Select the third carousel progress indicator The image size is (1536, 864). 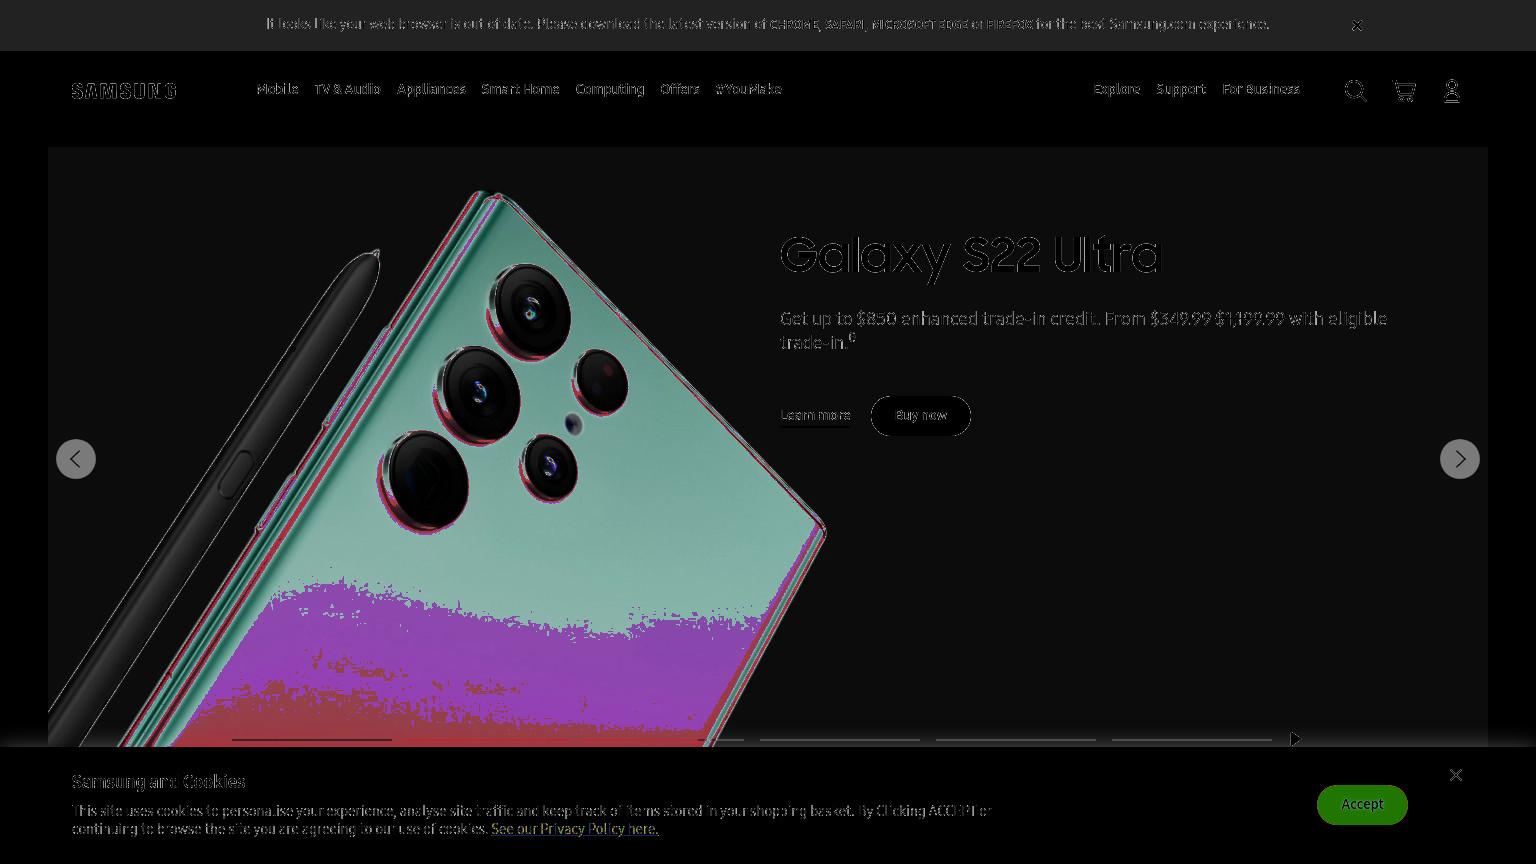click(x=664, y=740)
